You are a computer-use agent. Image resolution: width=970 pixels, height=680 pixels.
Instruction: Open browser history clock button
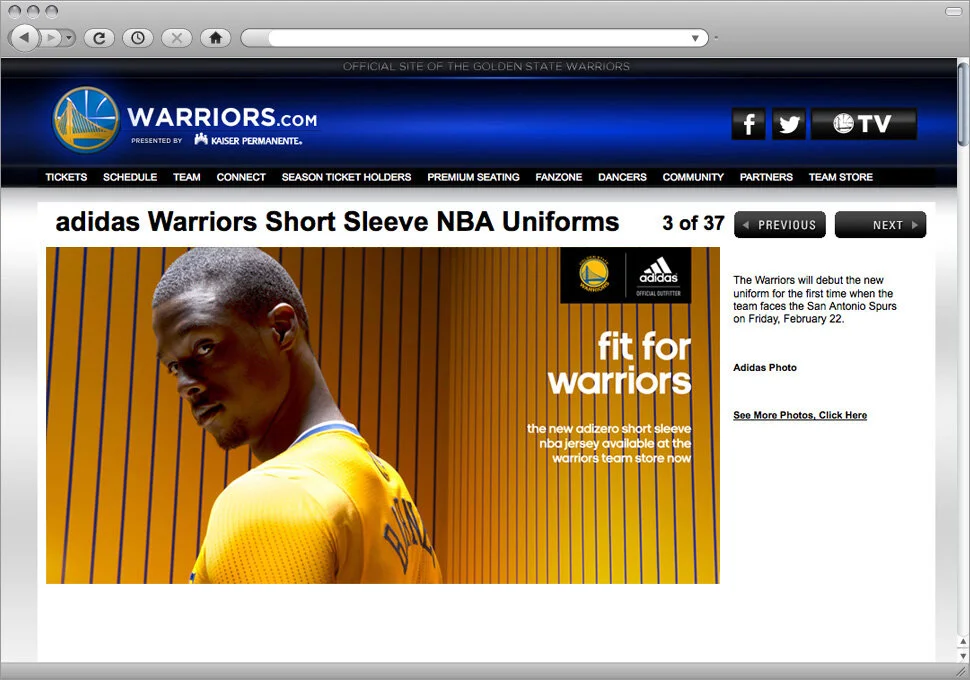click(x=138, y=38)
